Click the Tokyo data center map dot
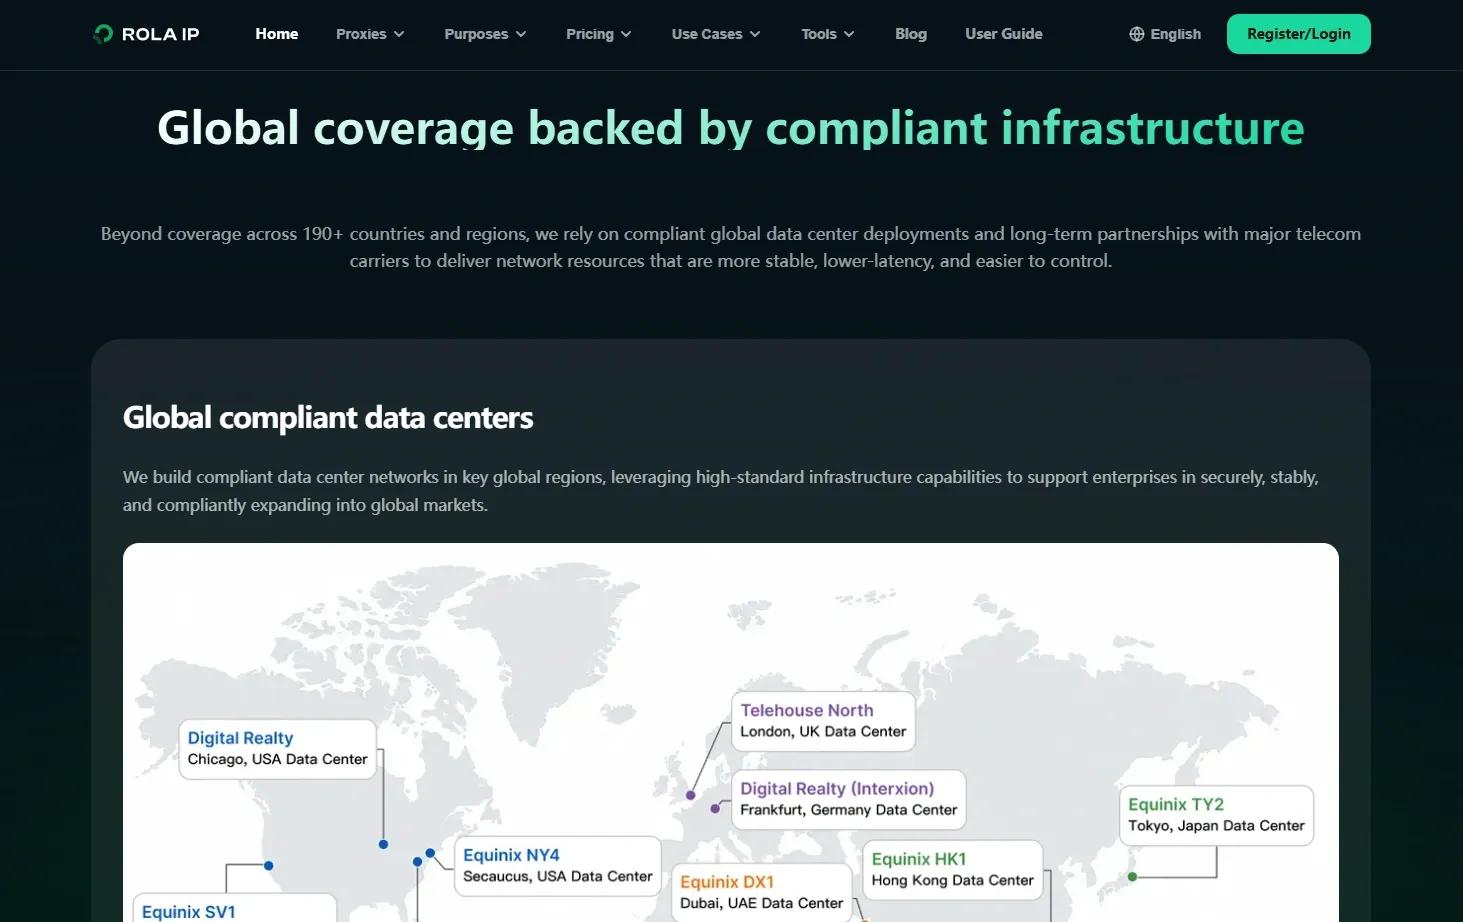The height and width of the screenshot is (922, 1463). 1132,877
